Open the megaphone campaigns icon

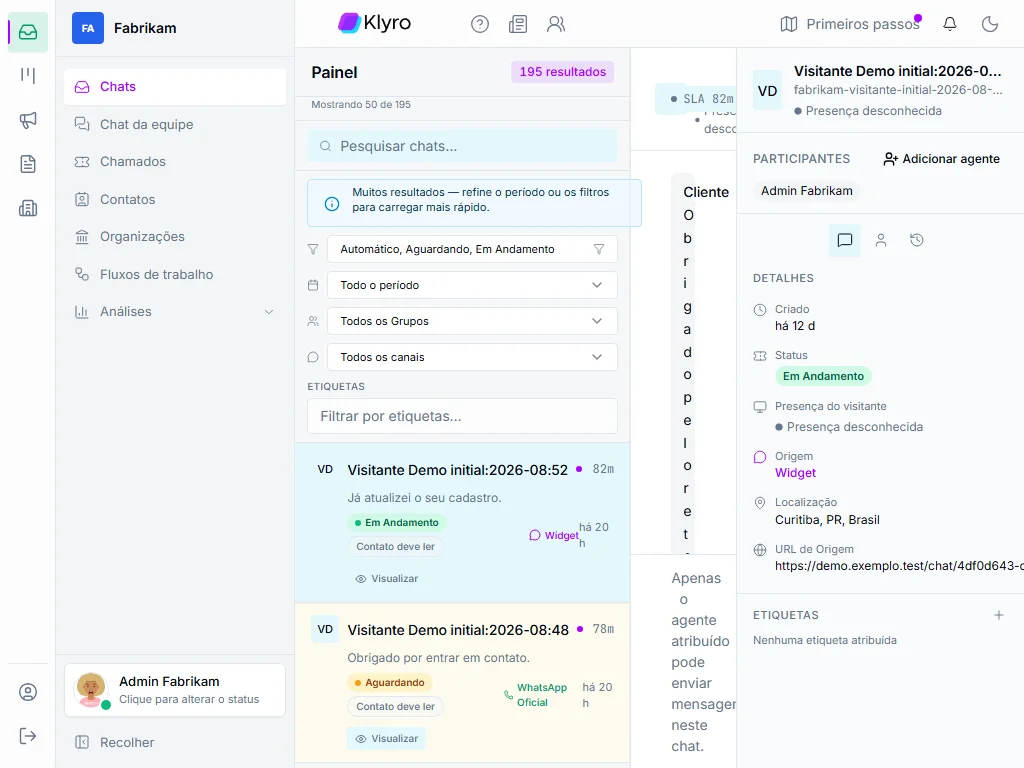28,120
